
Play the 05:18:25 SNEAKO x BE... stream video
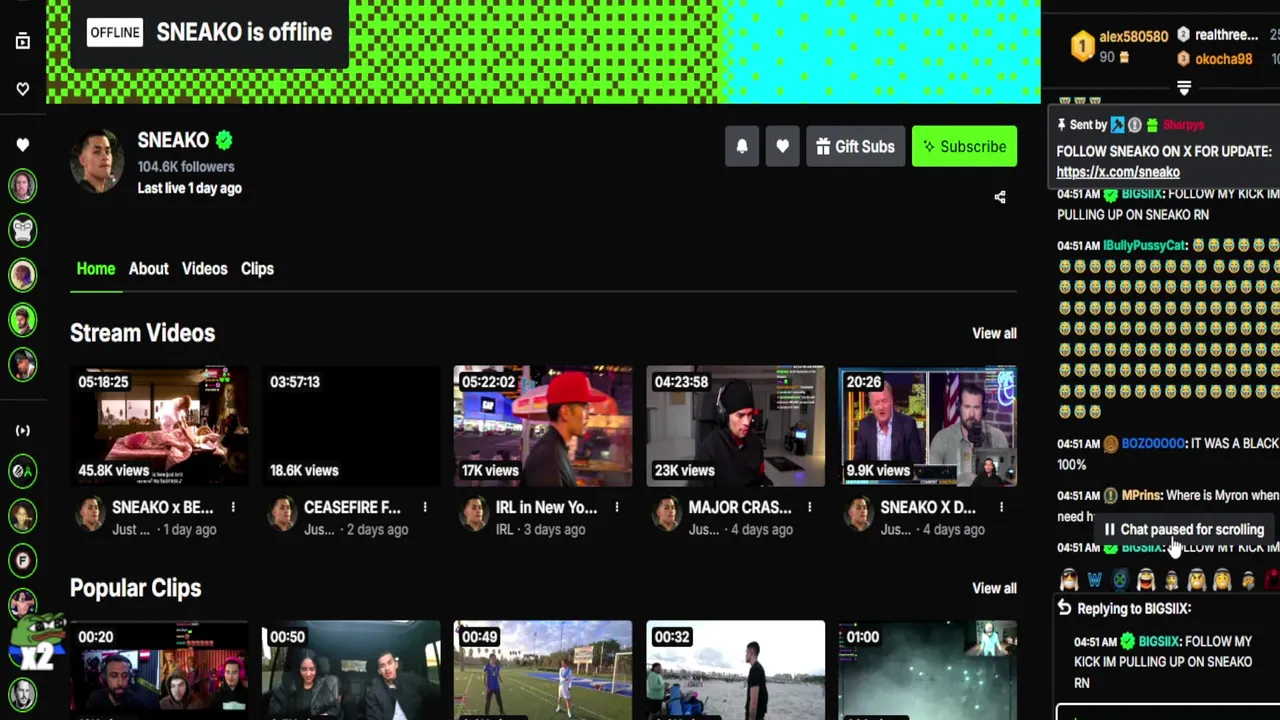pyautogui.click(x=159, y=426)
